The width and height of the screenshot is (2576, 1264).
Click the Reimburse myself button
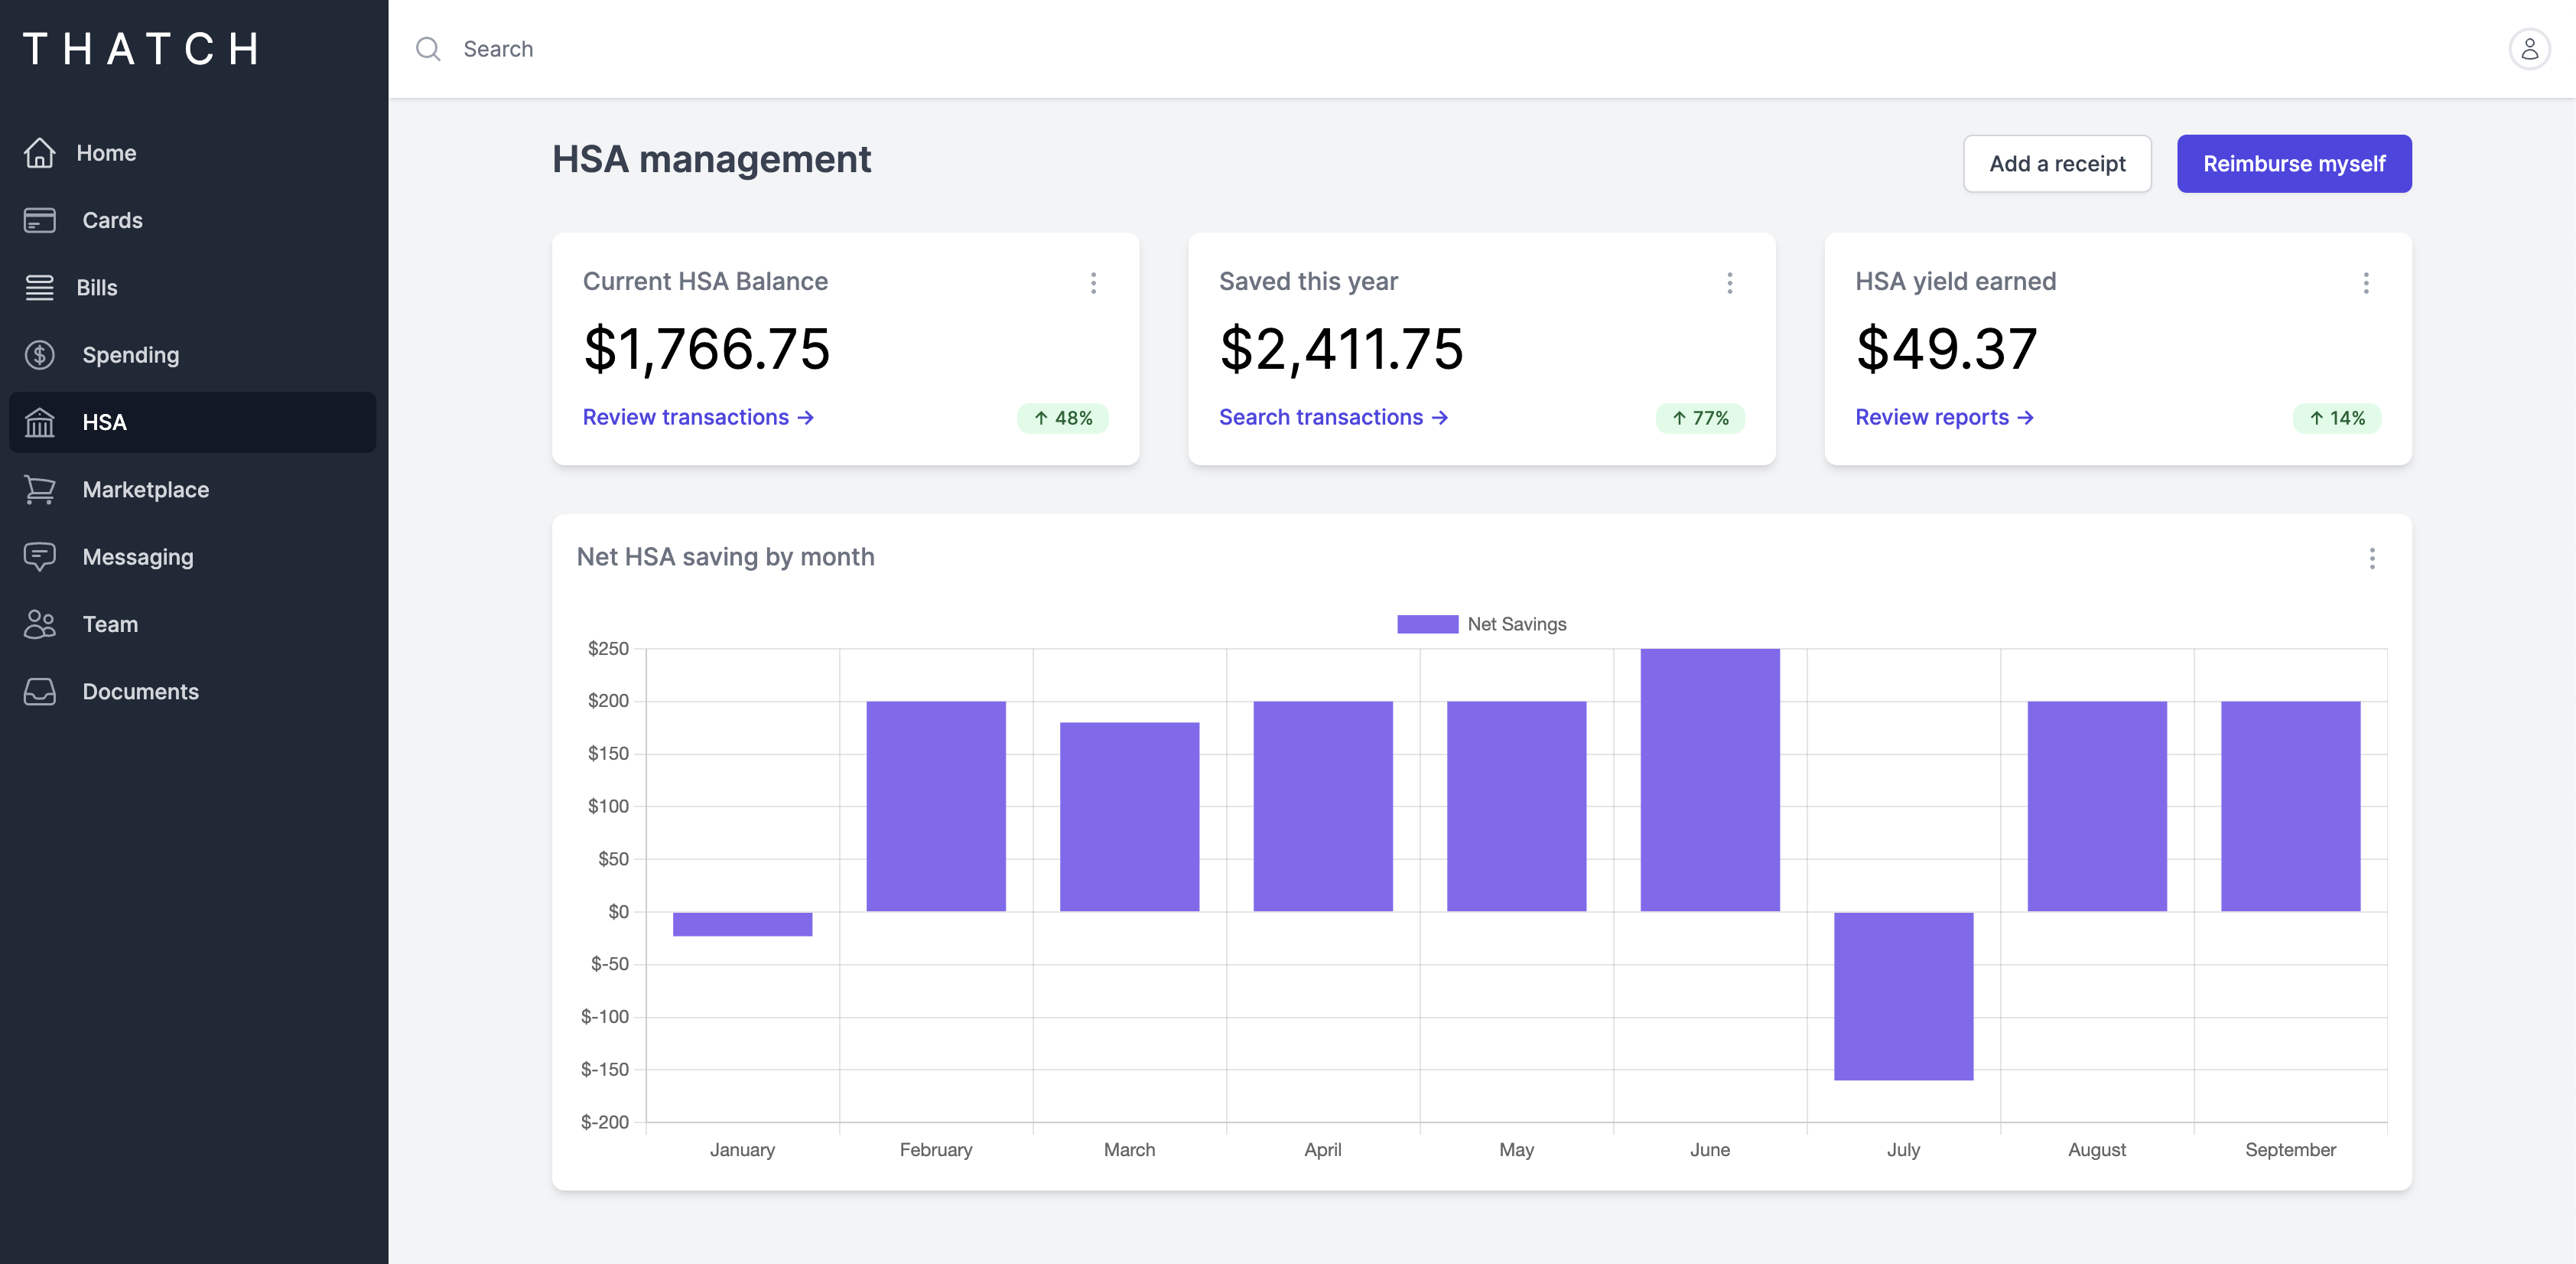[2293, 164]
